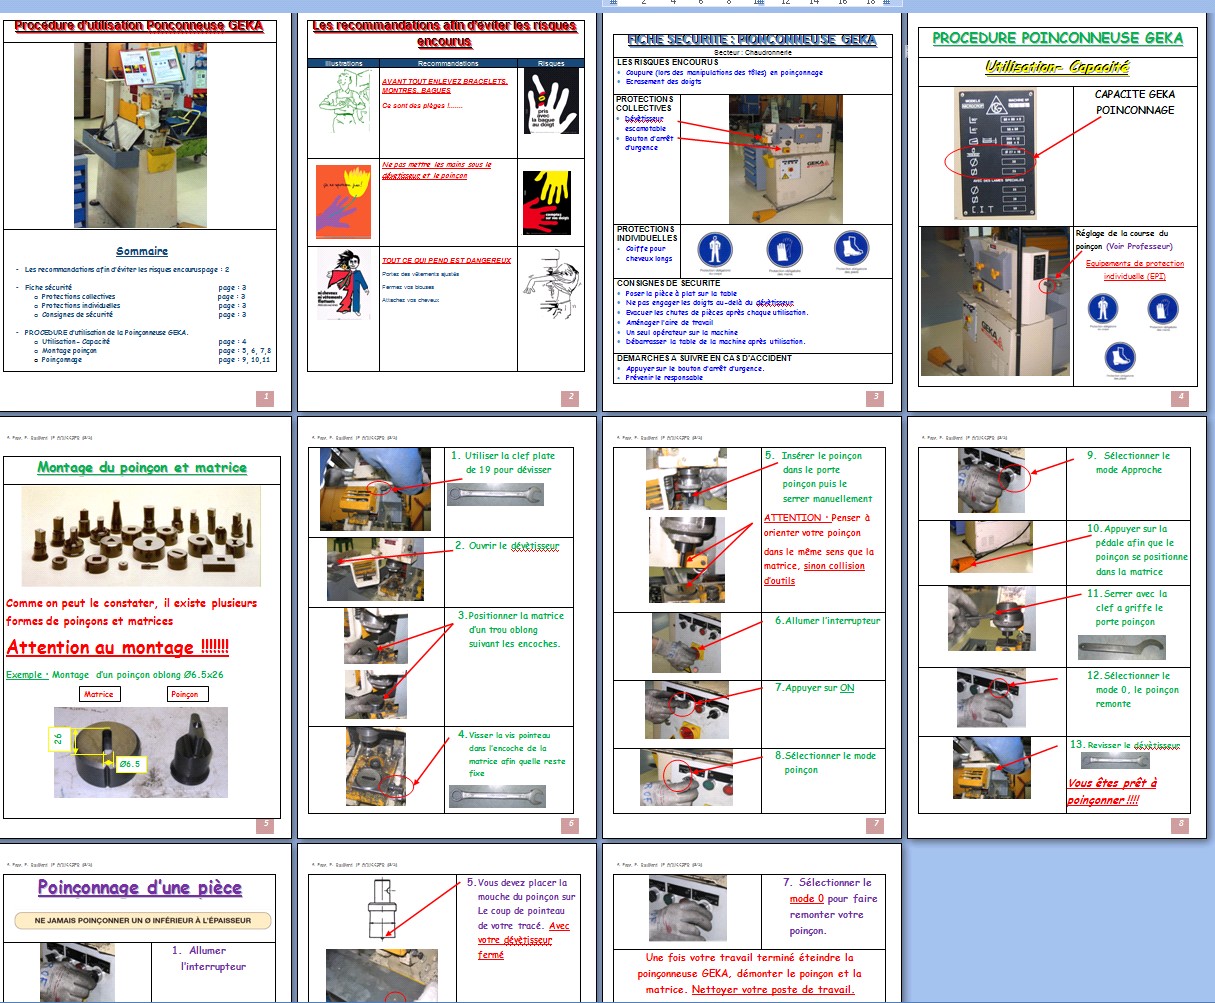This screenshot has height=1003, width=1215.
Task: Click step '7. Appuyer sur ON'
Action: (815, 688)
